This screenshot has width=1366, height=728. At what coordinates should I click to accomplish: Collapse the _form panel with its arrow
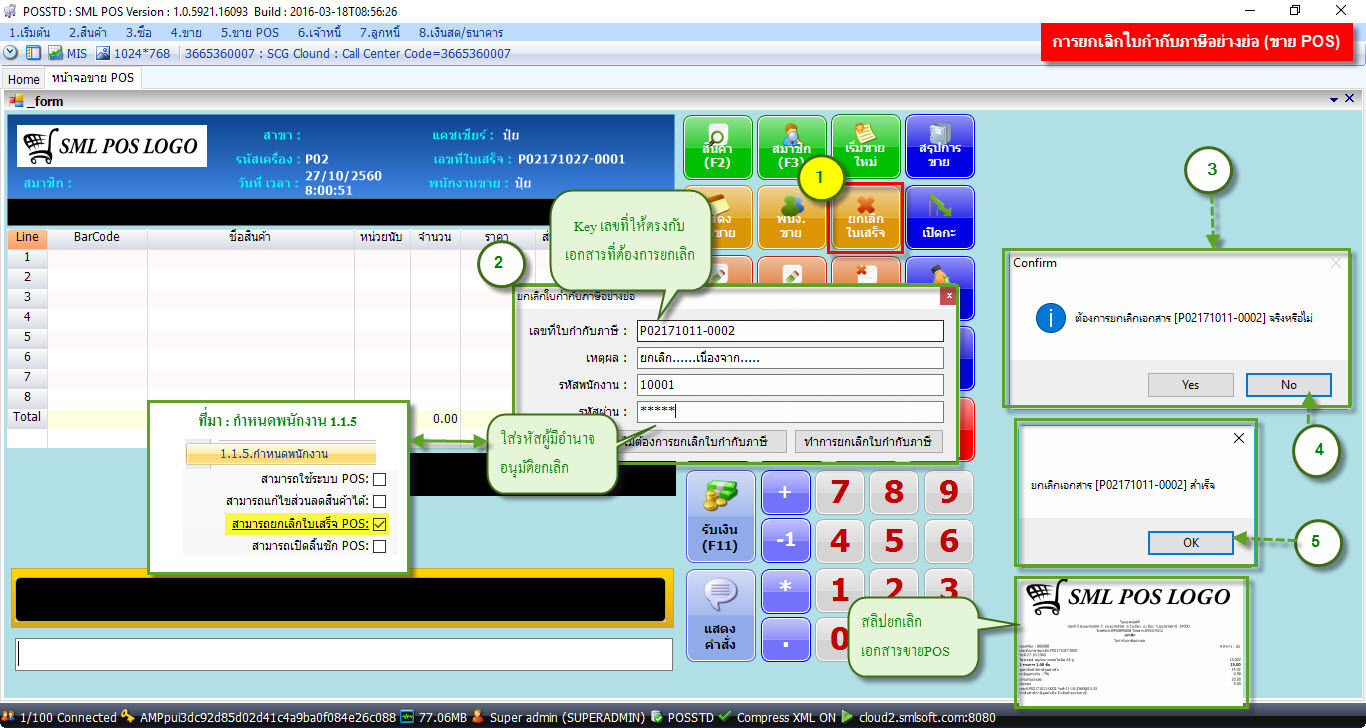click(x=1334, y=98)
